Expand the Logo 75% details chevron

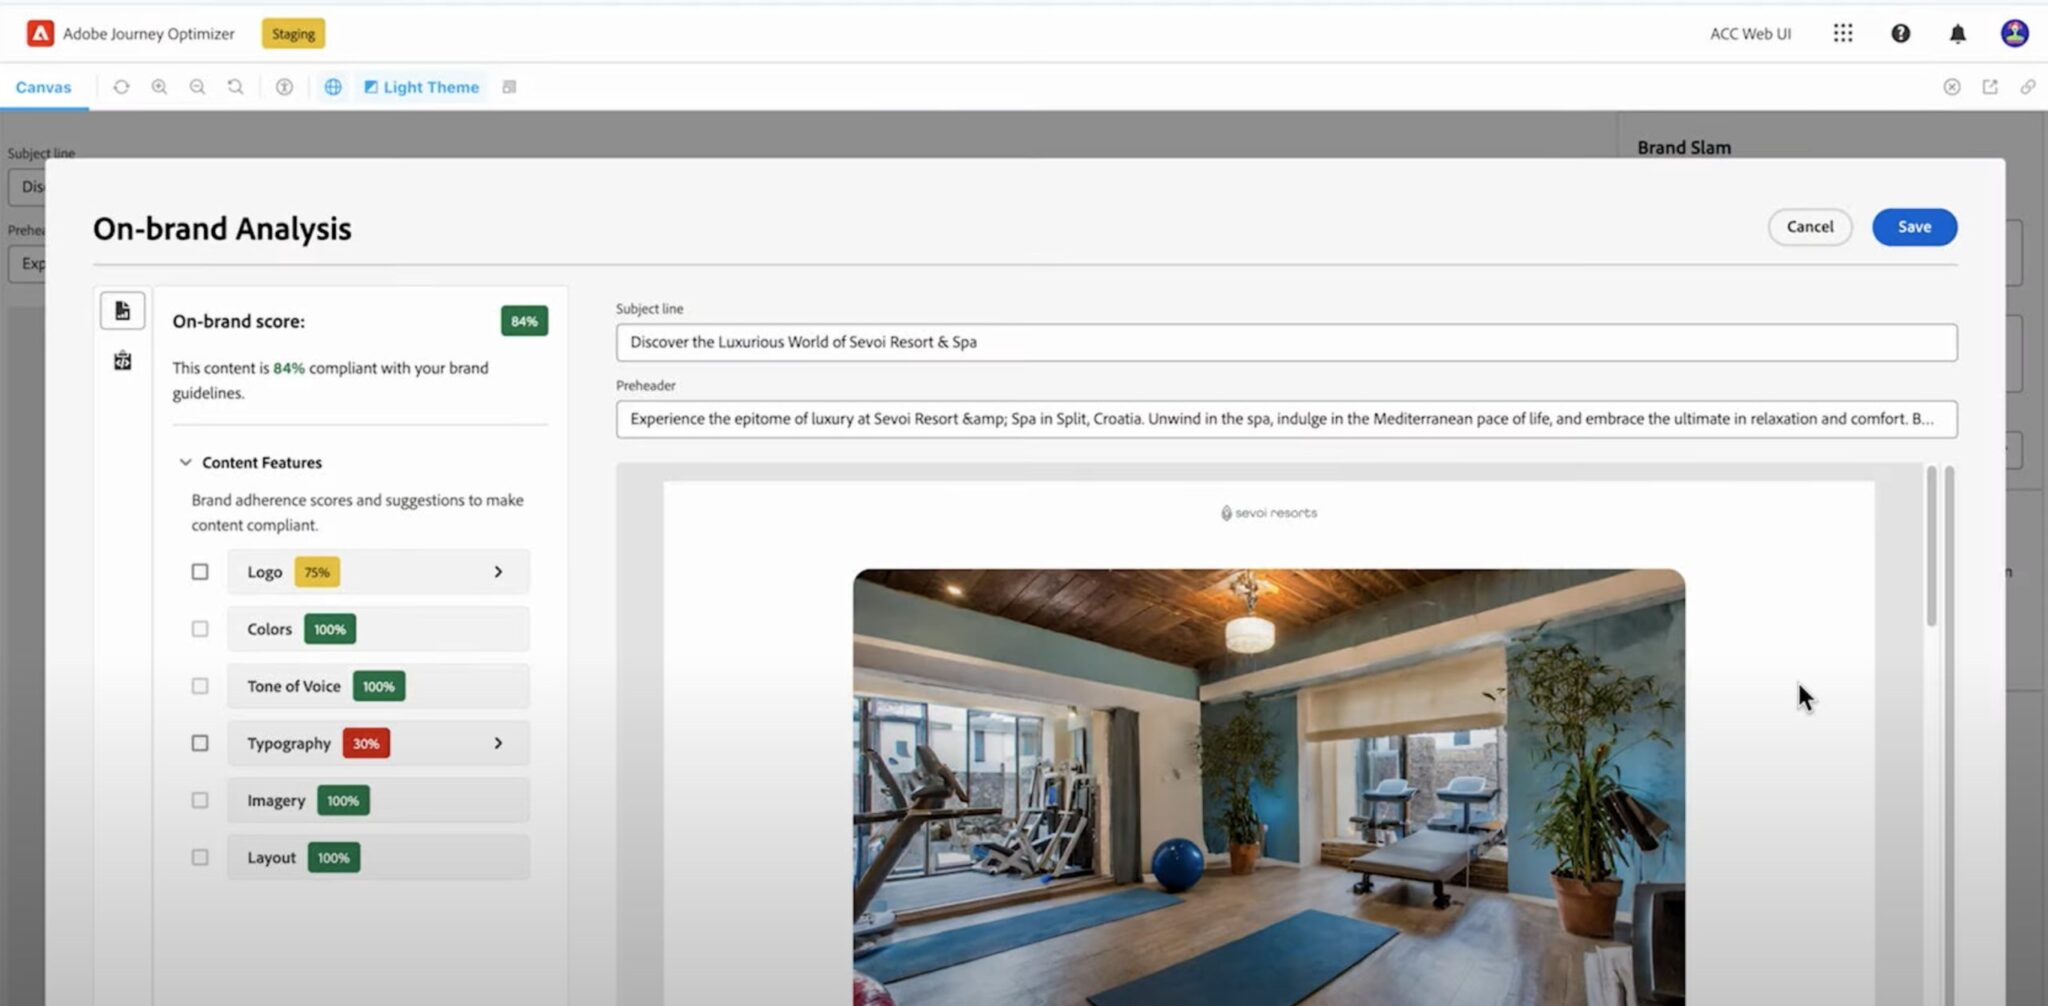498,572
